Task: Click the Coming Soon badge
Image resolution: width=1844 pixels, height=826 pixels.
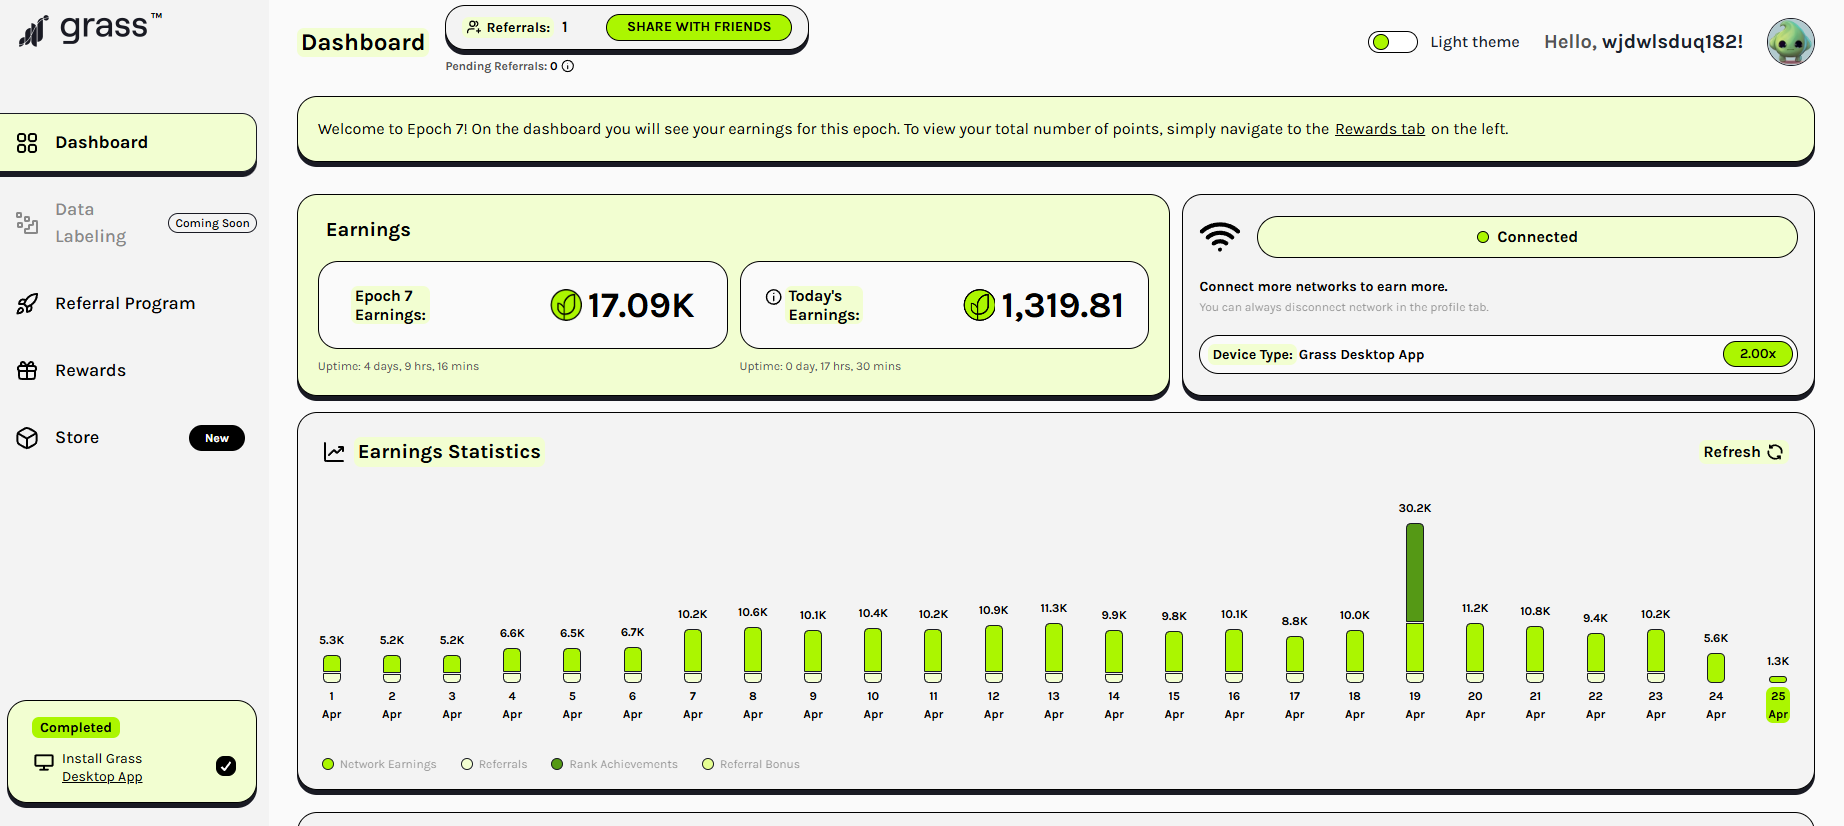Action: pyautogui.click(x=212, y=223)
